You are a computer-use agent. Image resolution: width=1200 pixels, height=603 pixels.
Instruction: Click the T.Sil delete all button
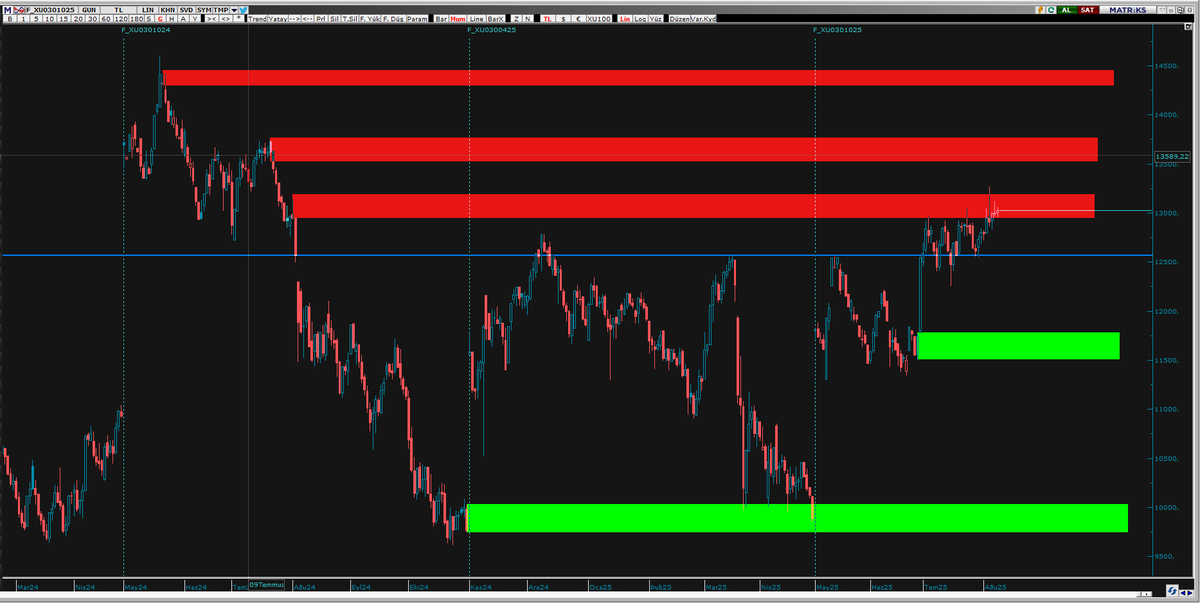tap(350, 19)
